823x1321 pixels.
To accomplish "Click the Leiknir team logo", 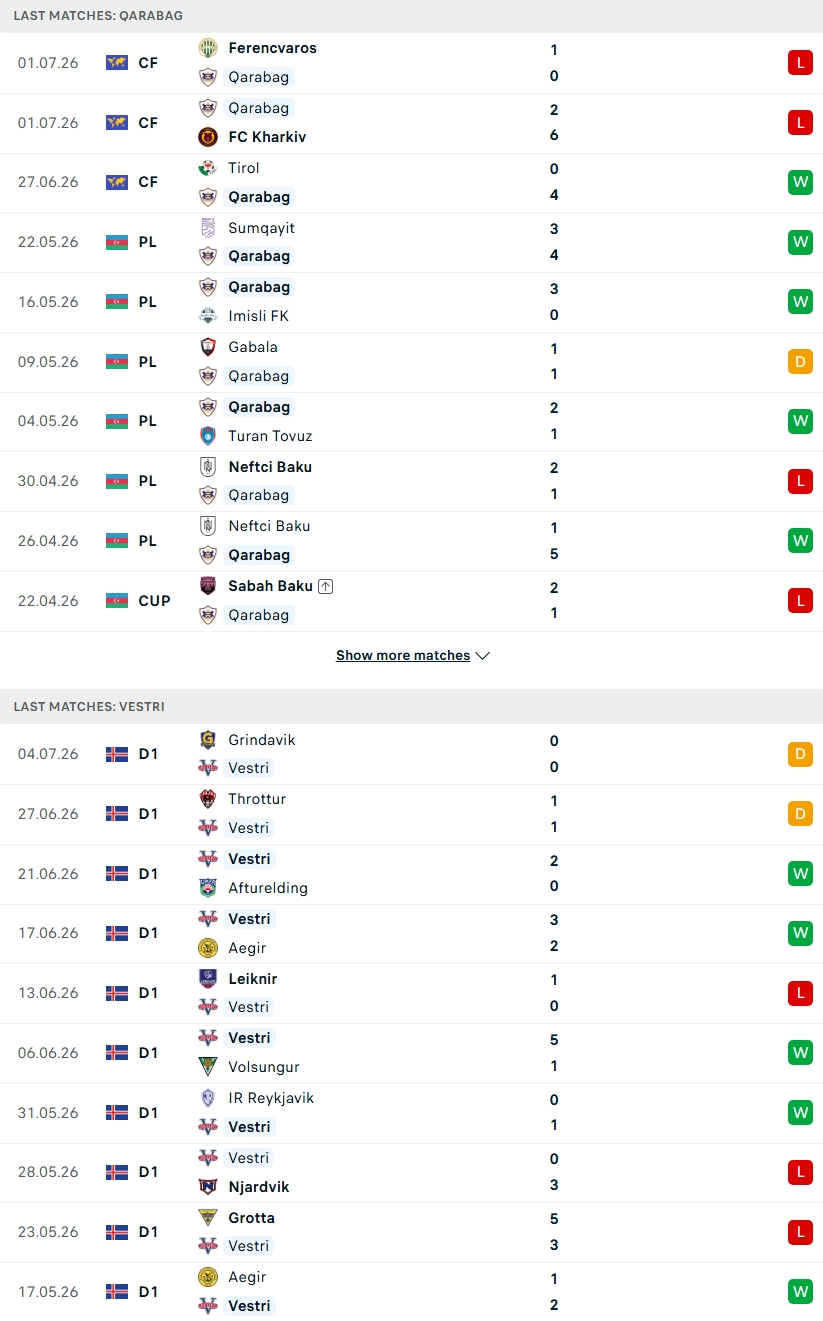I will (x=208, y=979).
